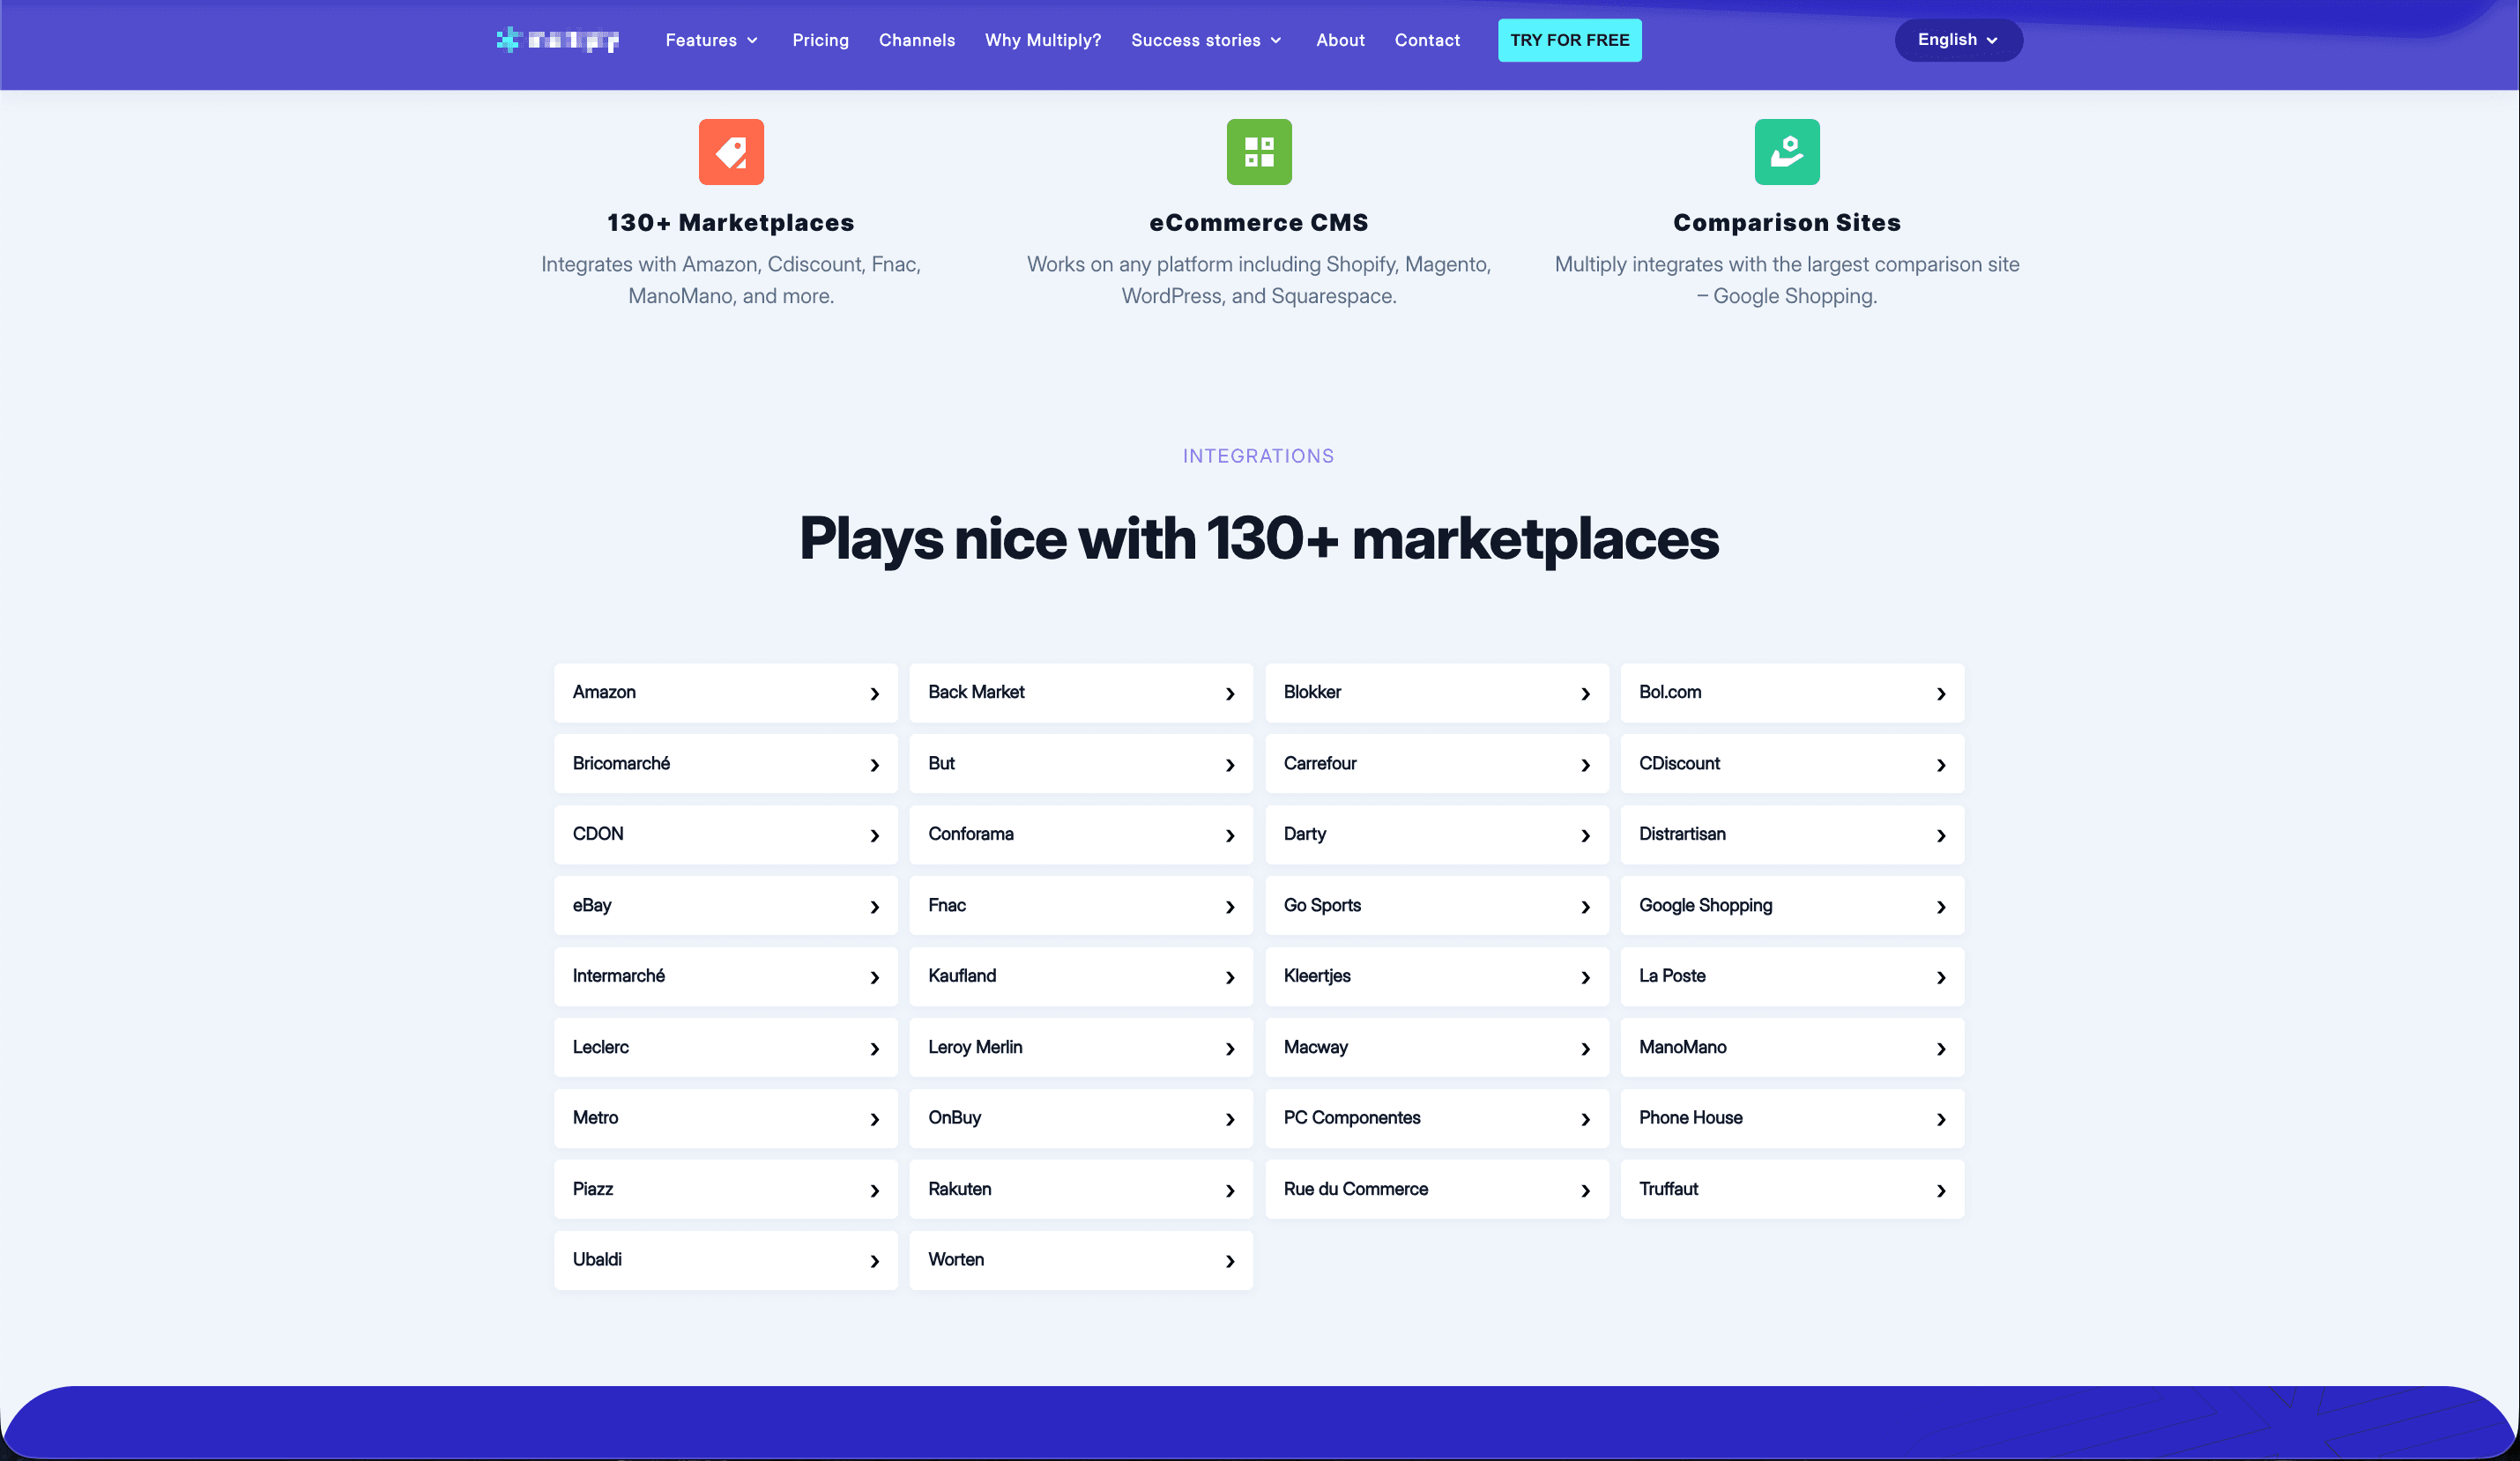Expand the Success stories dropdown
2520x1461 pixels.
[x=1206, y=40]
